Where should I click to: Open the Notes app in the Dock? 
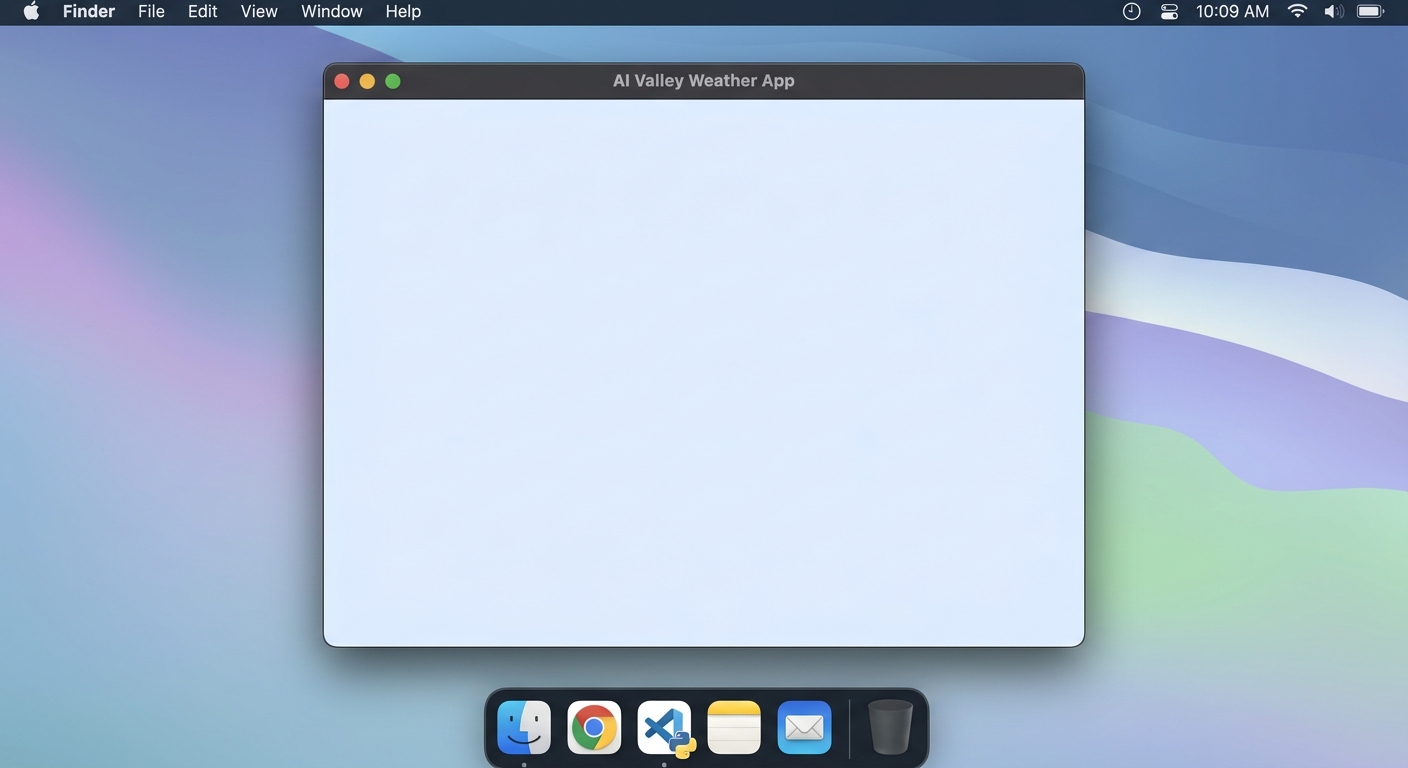734,727
